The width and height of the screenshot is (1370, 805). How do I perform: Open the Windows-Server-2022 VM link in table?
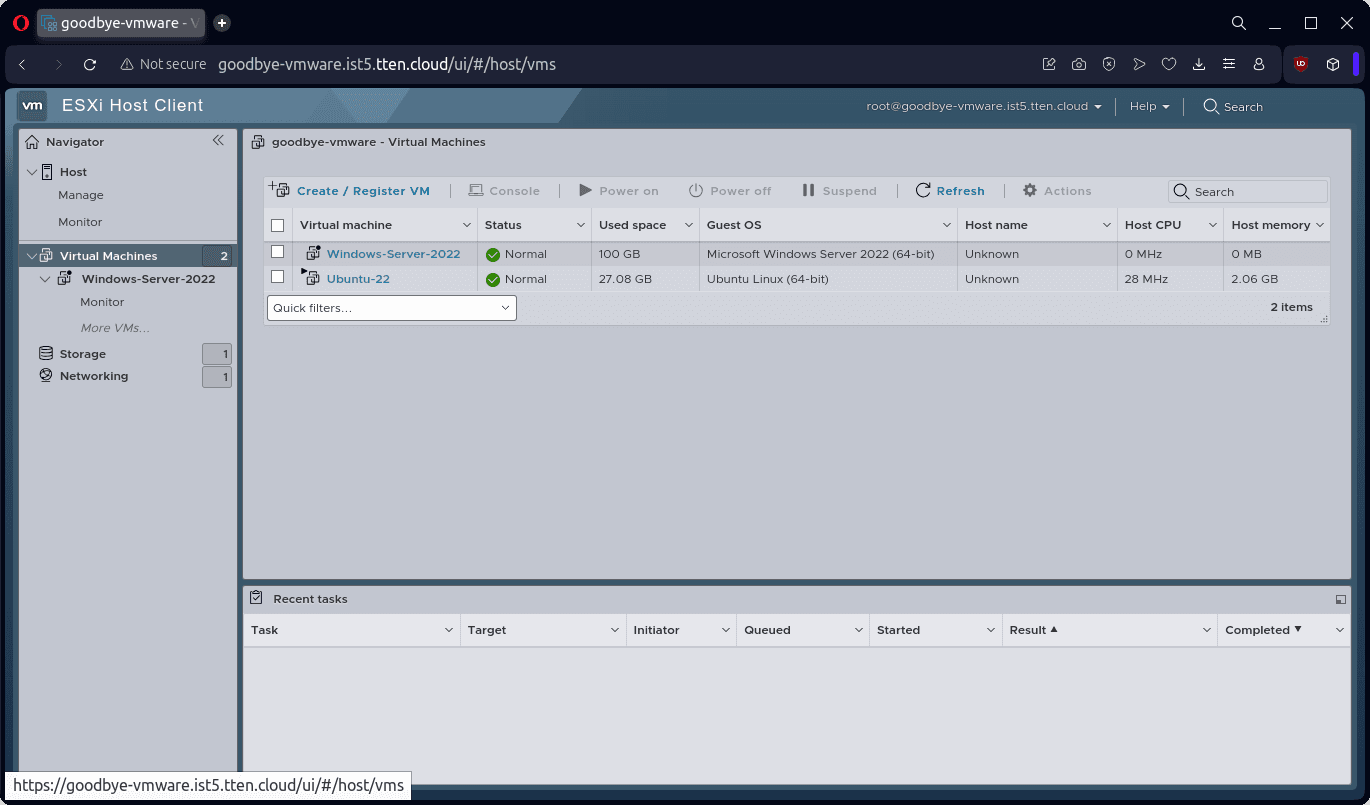coord(394,254)
